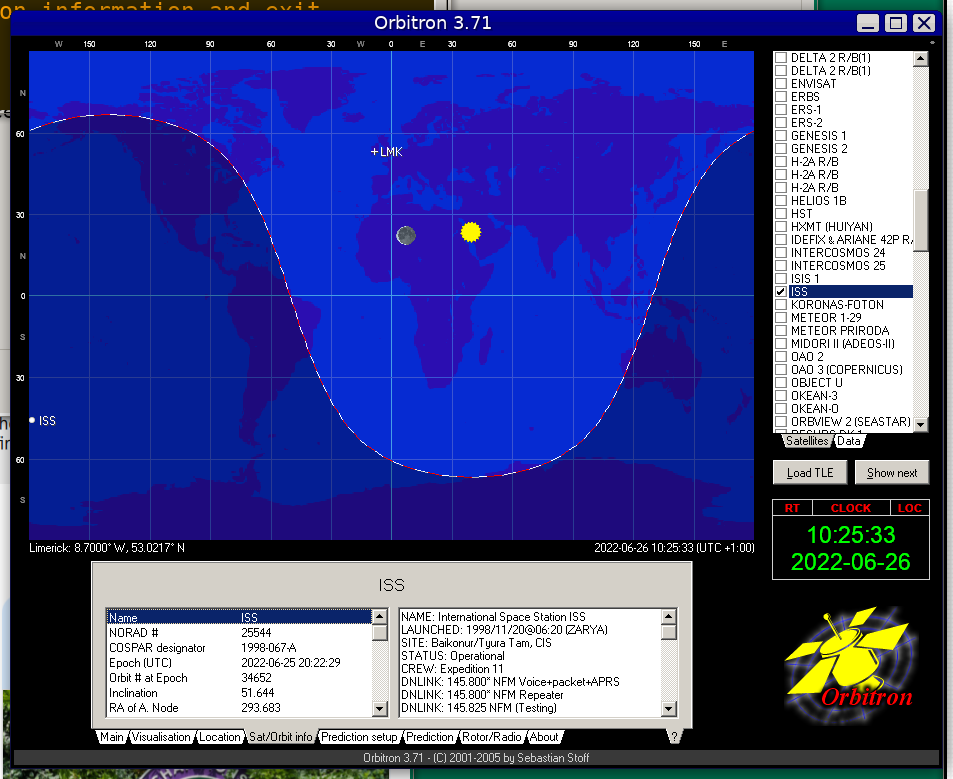Image resolution: width=953 pixels, height=779 pixels.
Task: Select OAO 3 (COPERNICUS) in satellite list
Action: coord(847,369)
